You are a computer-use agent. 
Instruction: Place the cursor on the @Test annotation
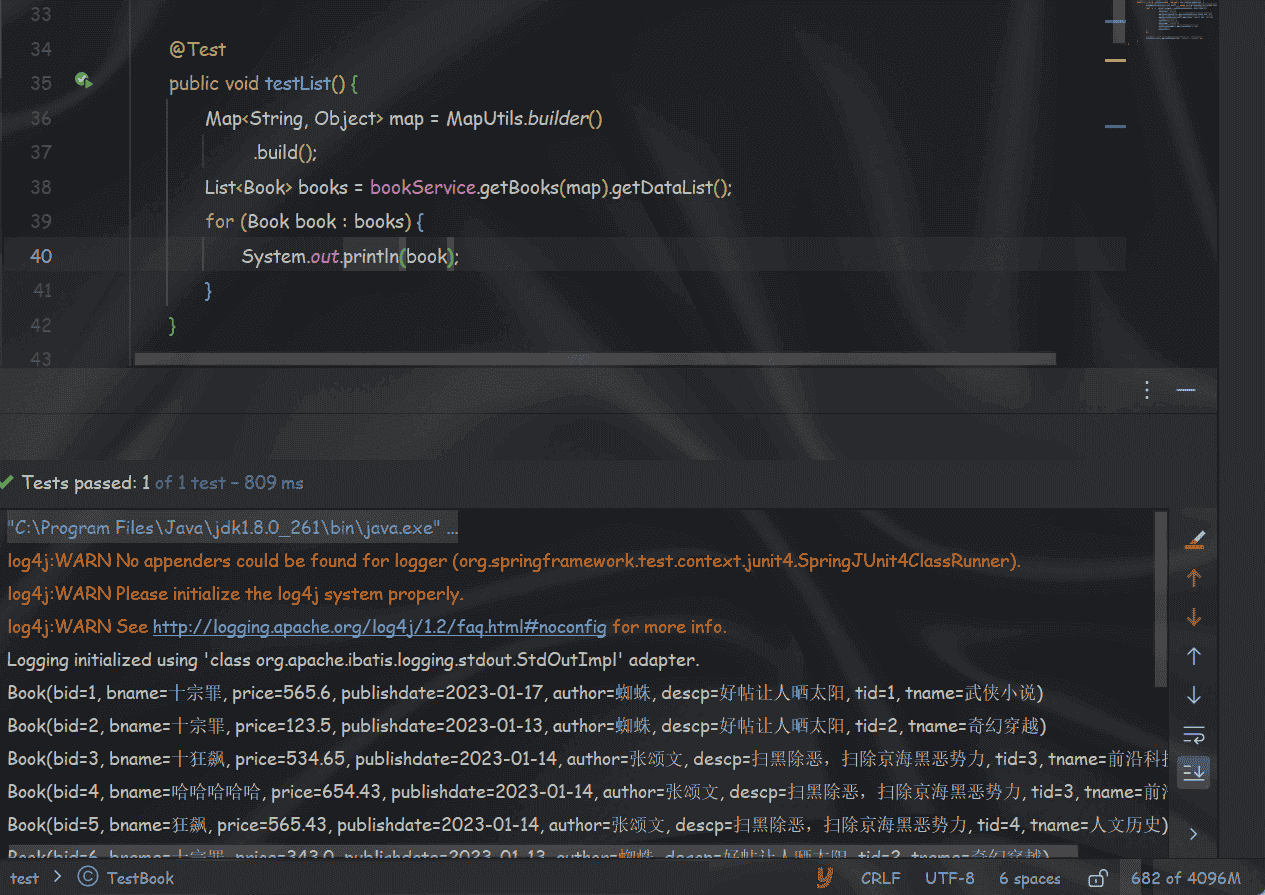click(198, 49)
